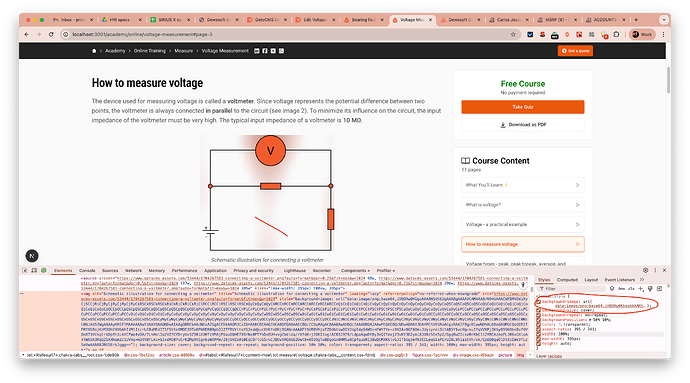Viewport: 690px width, 383px height.
Task: Click the Facebook share icon in the breadcrumb
Action: point(265,51)
